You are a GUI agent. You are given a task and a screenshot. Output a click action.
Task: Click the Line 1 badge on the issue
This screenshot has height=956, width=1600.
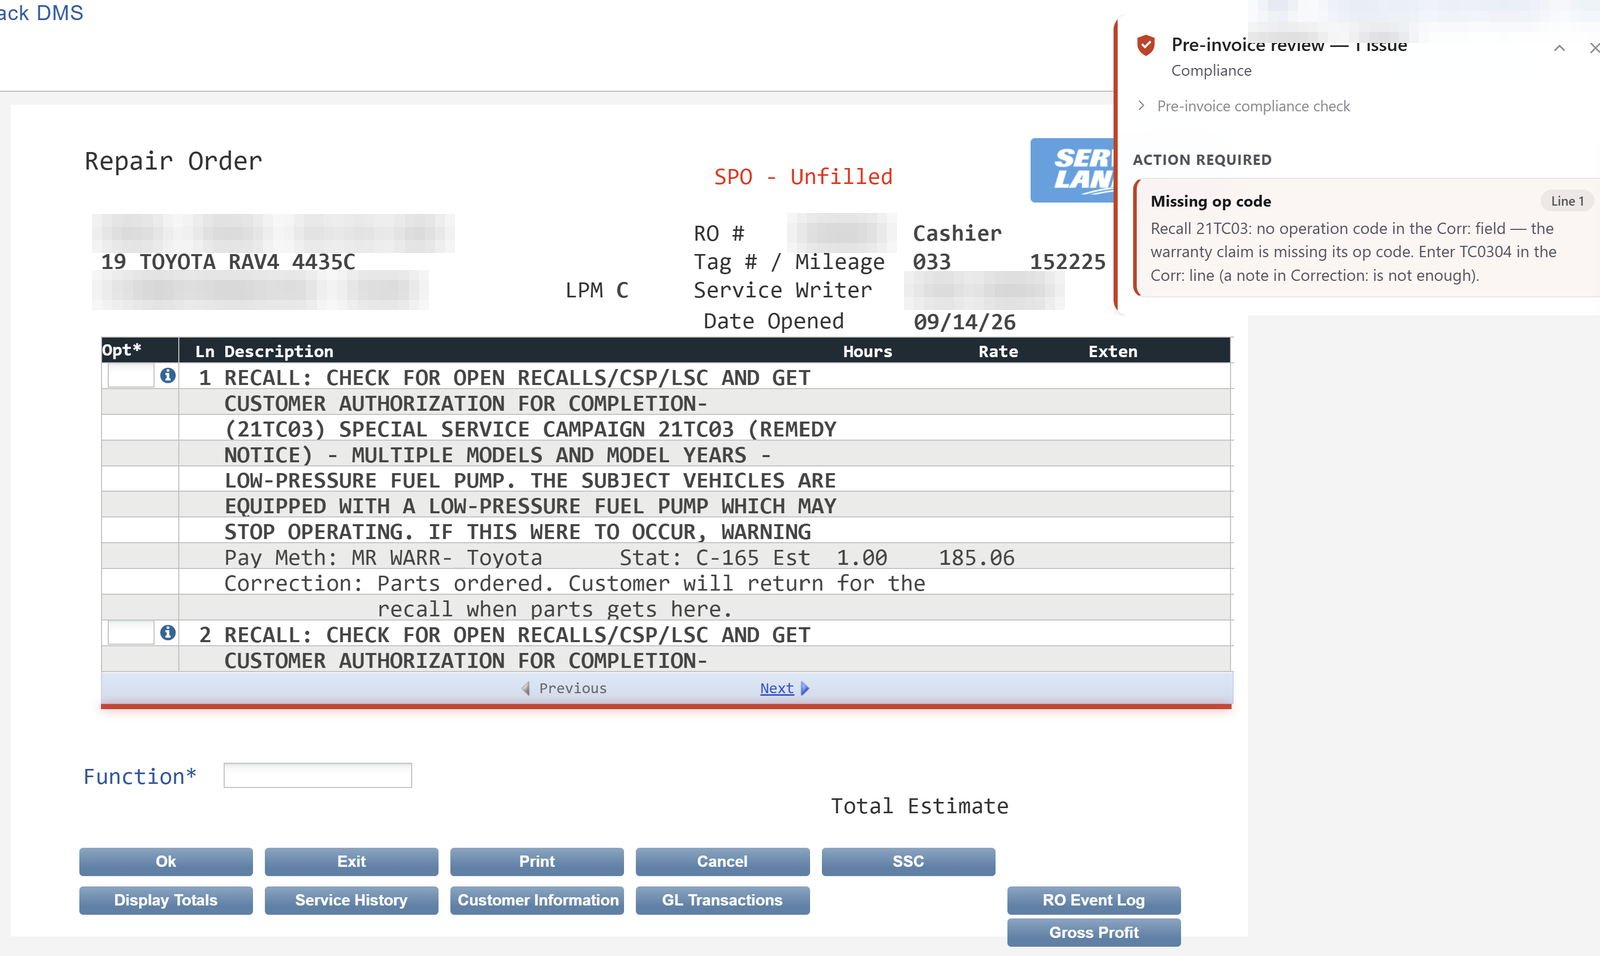click(1567, 201)
